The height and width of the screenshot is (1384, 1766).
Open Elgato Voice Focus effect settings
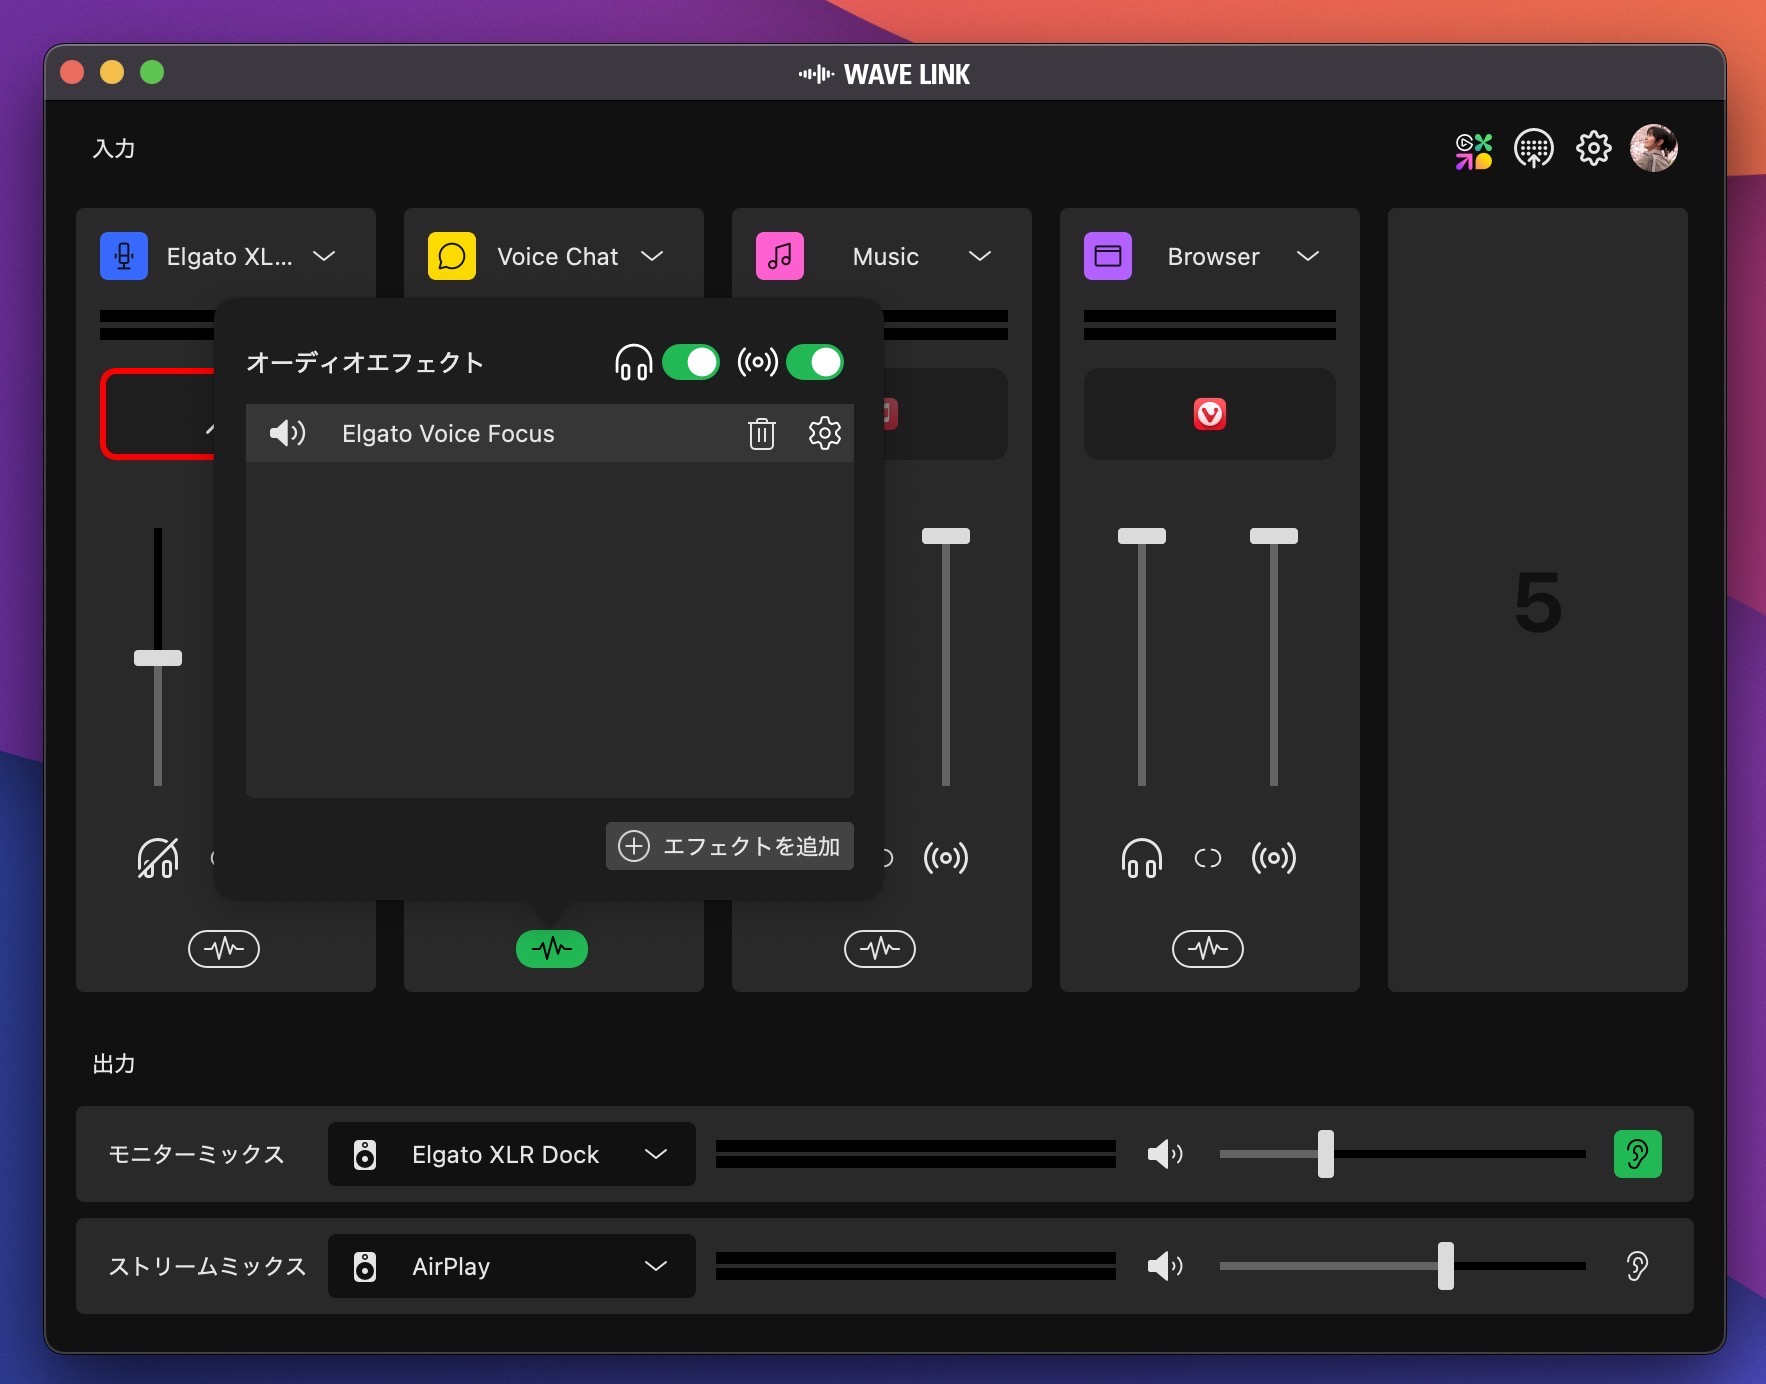tap(824, 434)
